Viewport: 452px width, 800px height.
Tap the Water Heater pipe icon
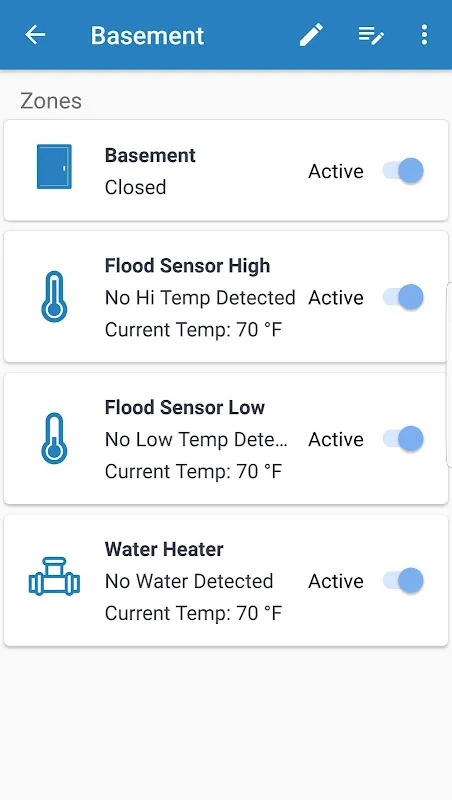[54, 577]
